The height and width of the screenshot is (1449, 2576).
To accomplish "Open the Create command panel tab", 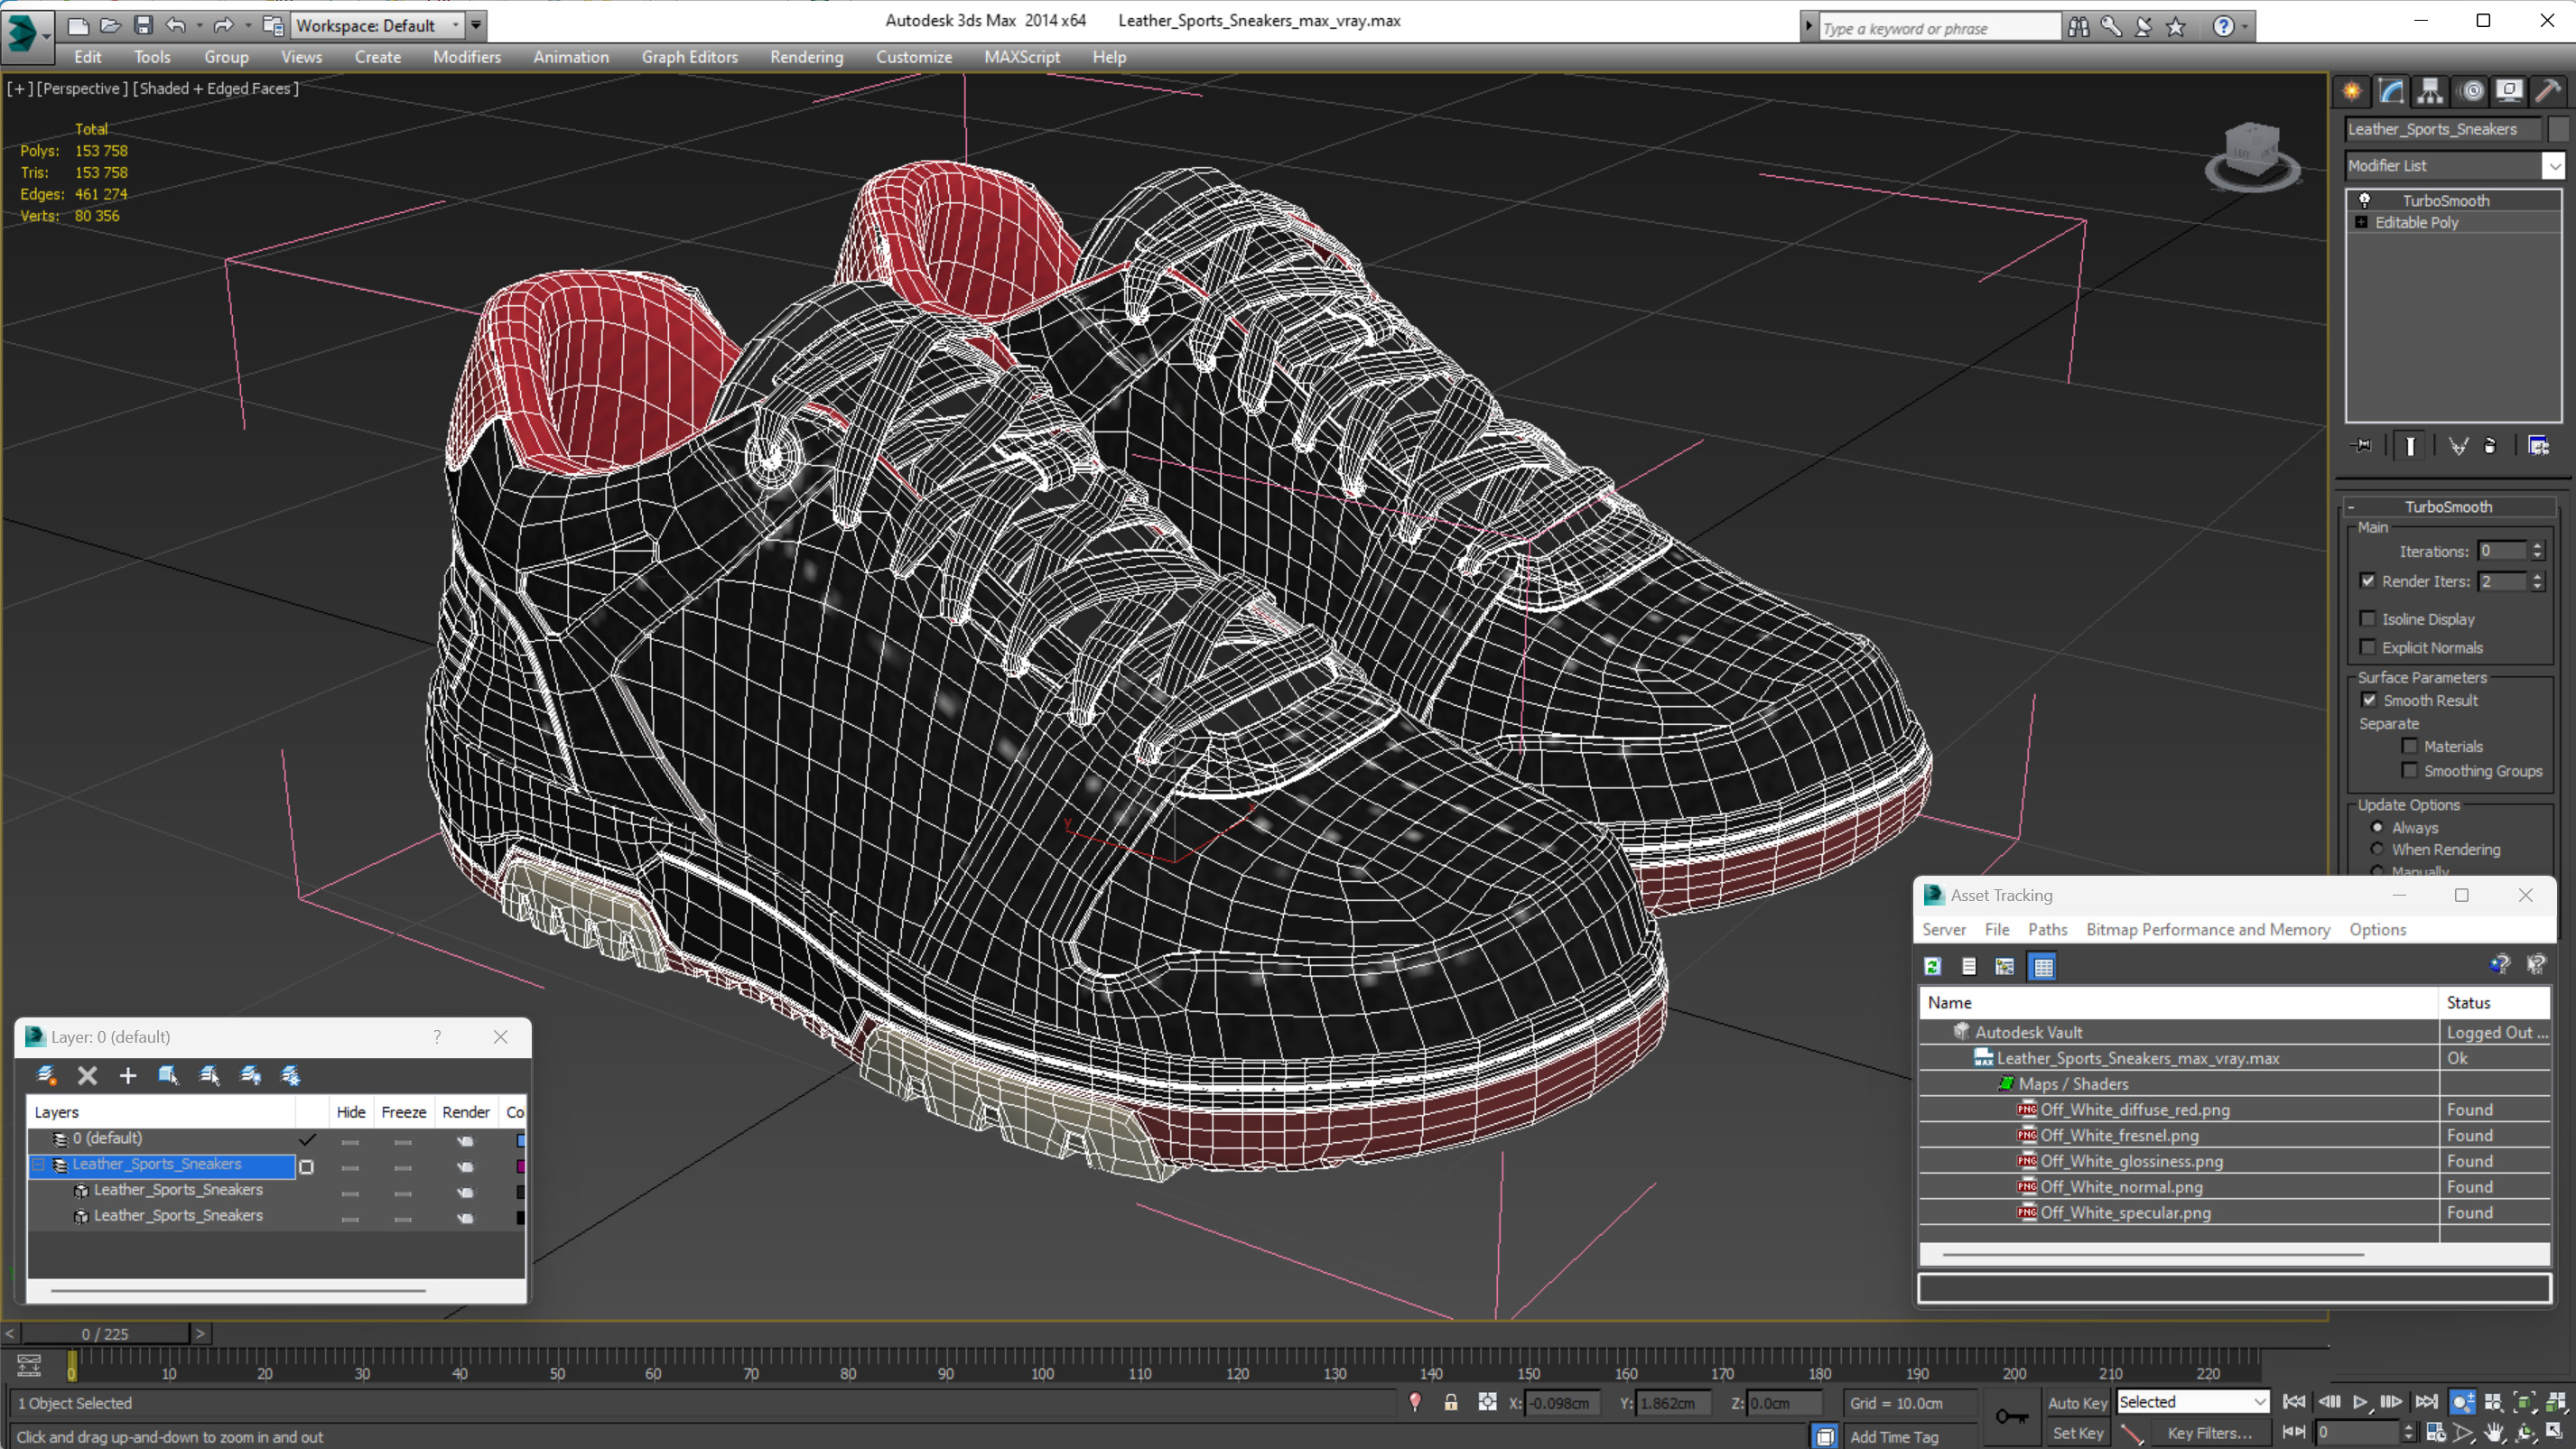I will click(2352, 92).
